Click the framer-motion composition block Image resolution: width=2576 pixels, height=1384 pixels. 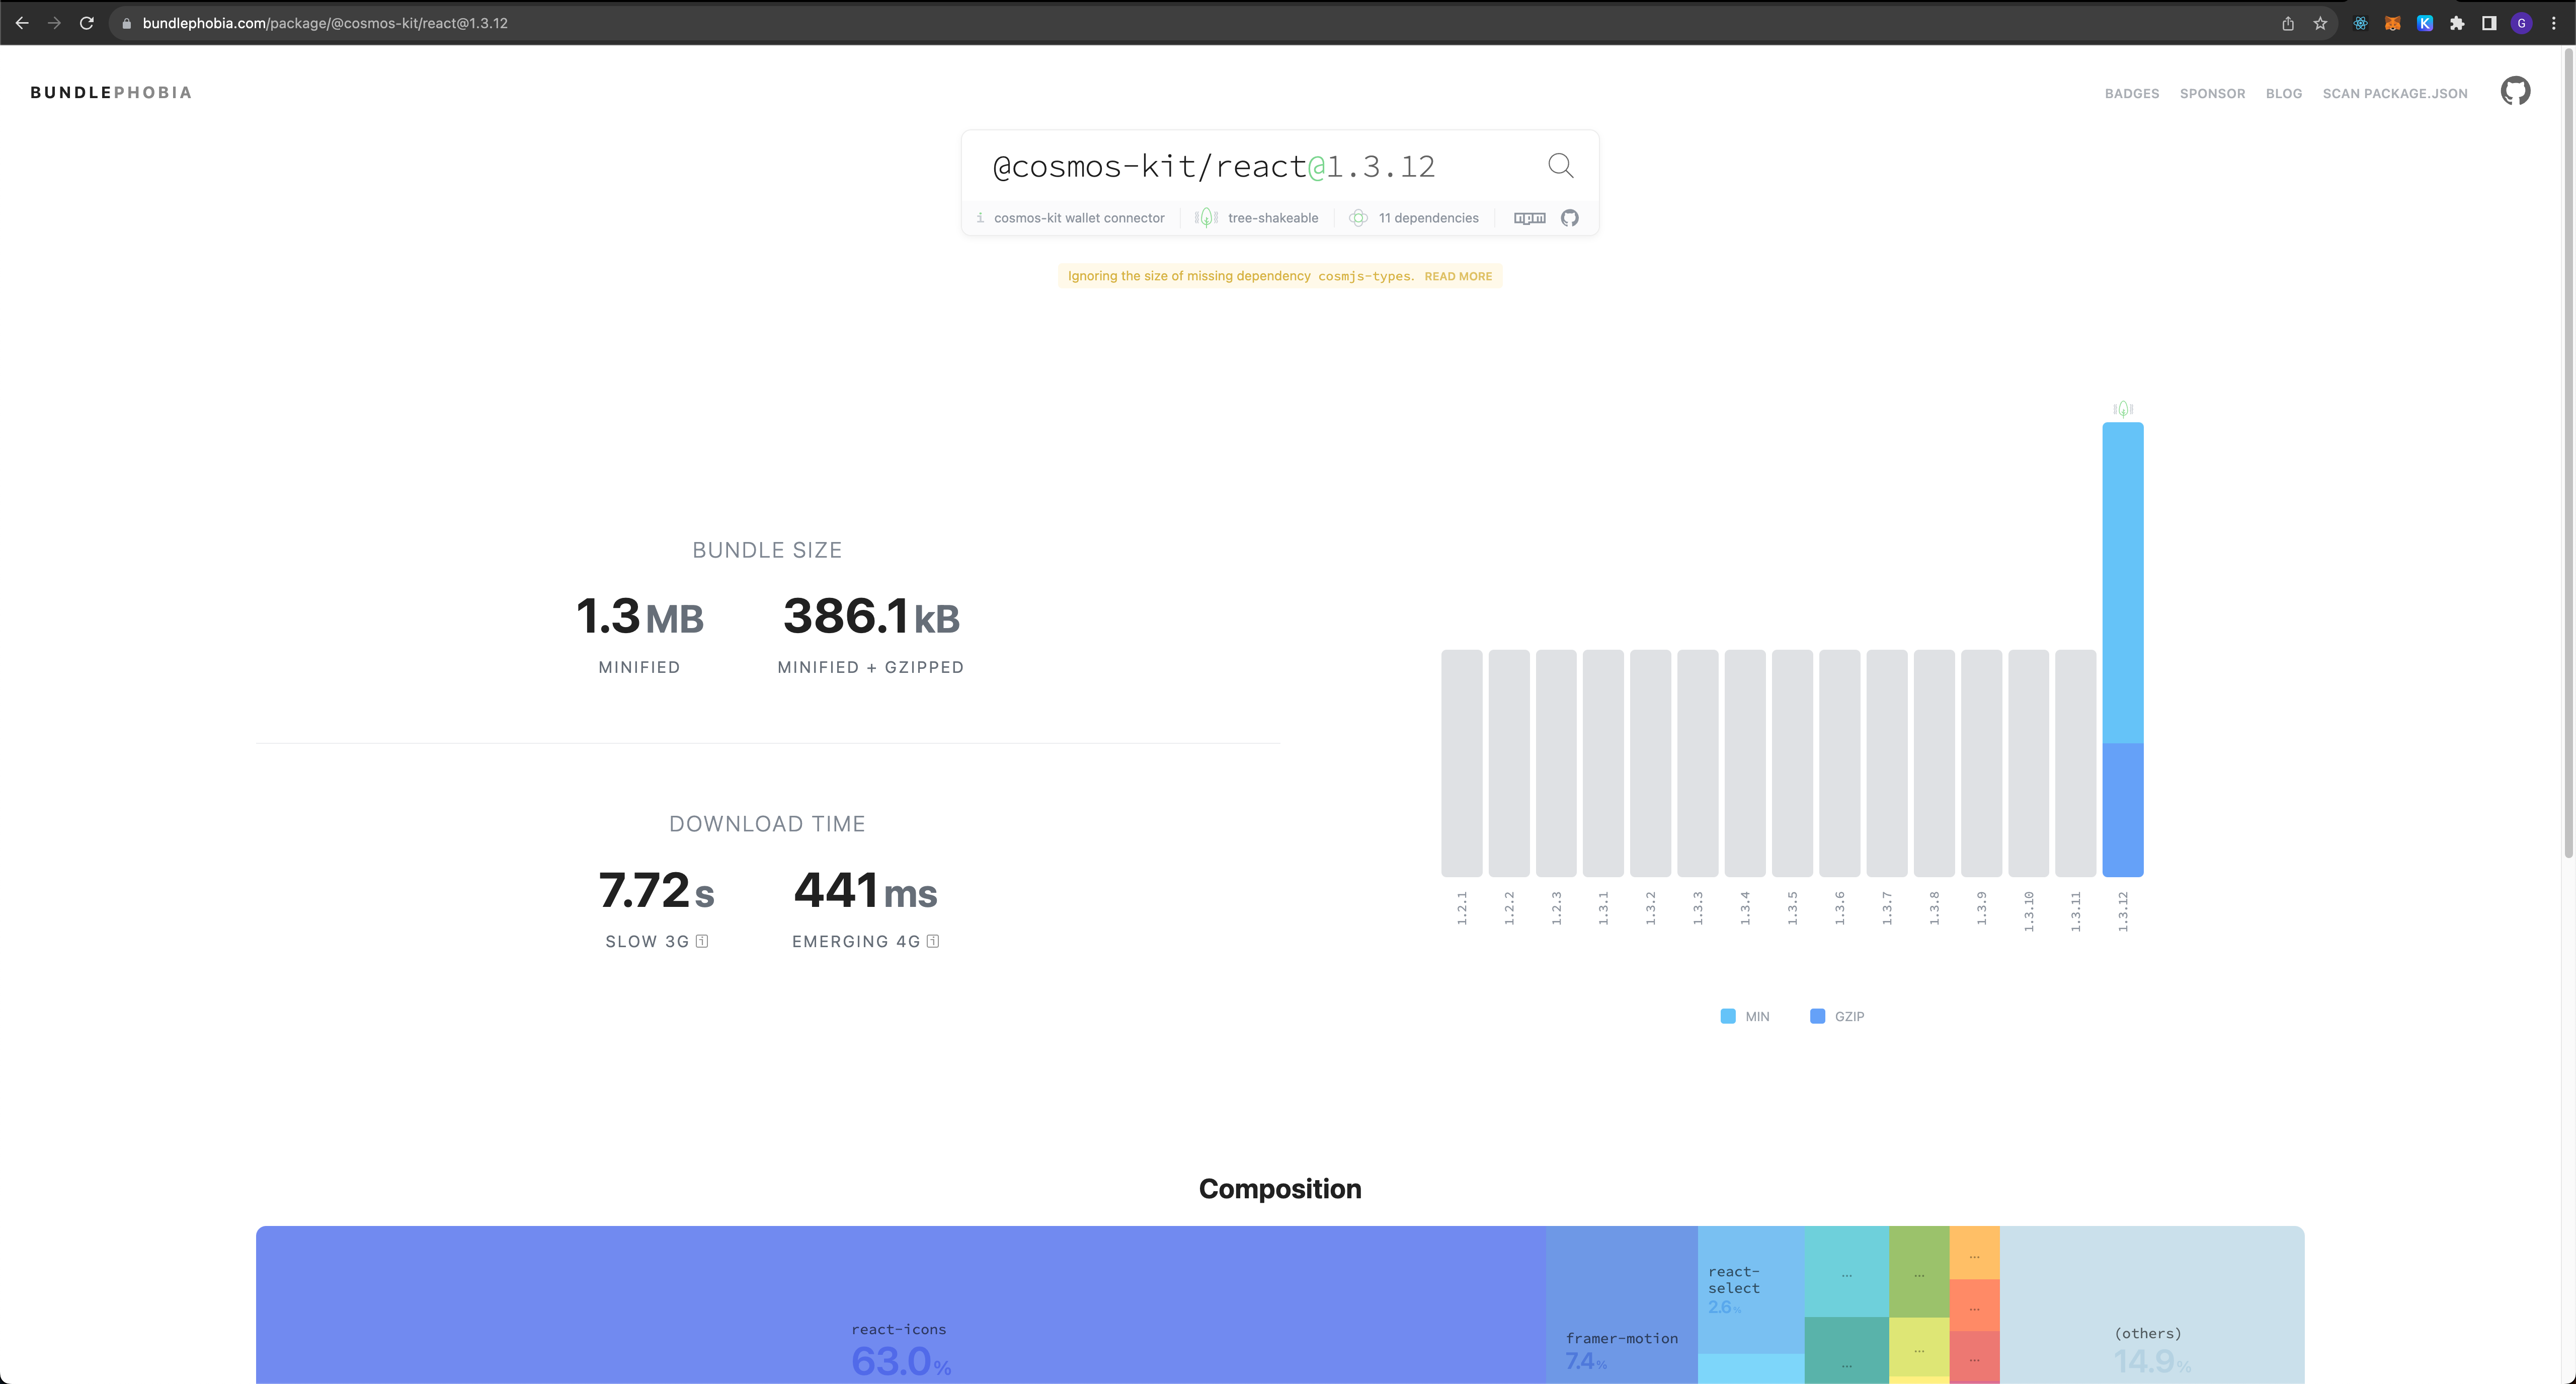click(x=1621, y=1305)
